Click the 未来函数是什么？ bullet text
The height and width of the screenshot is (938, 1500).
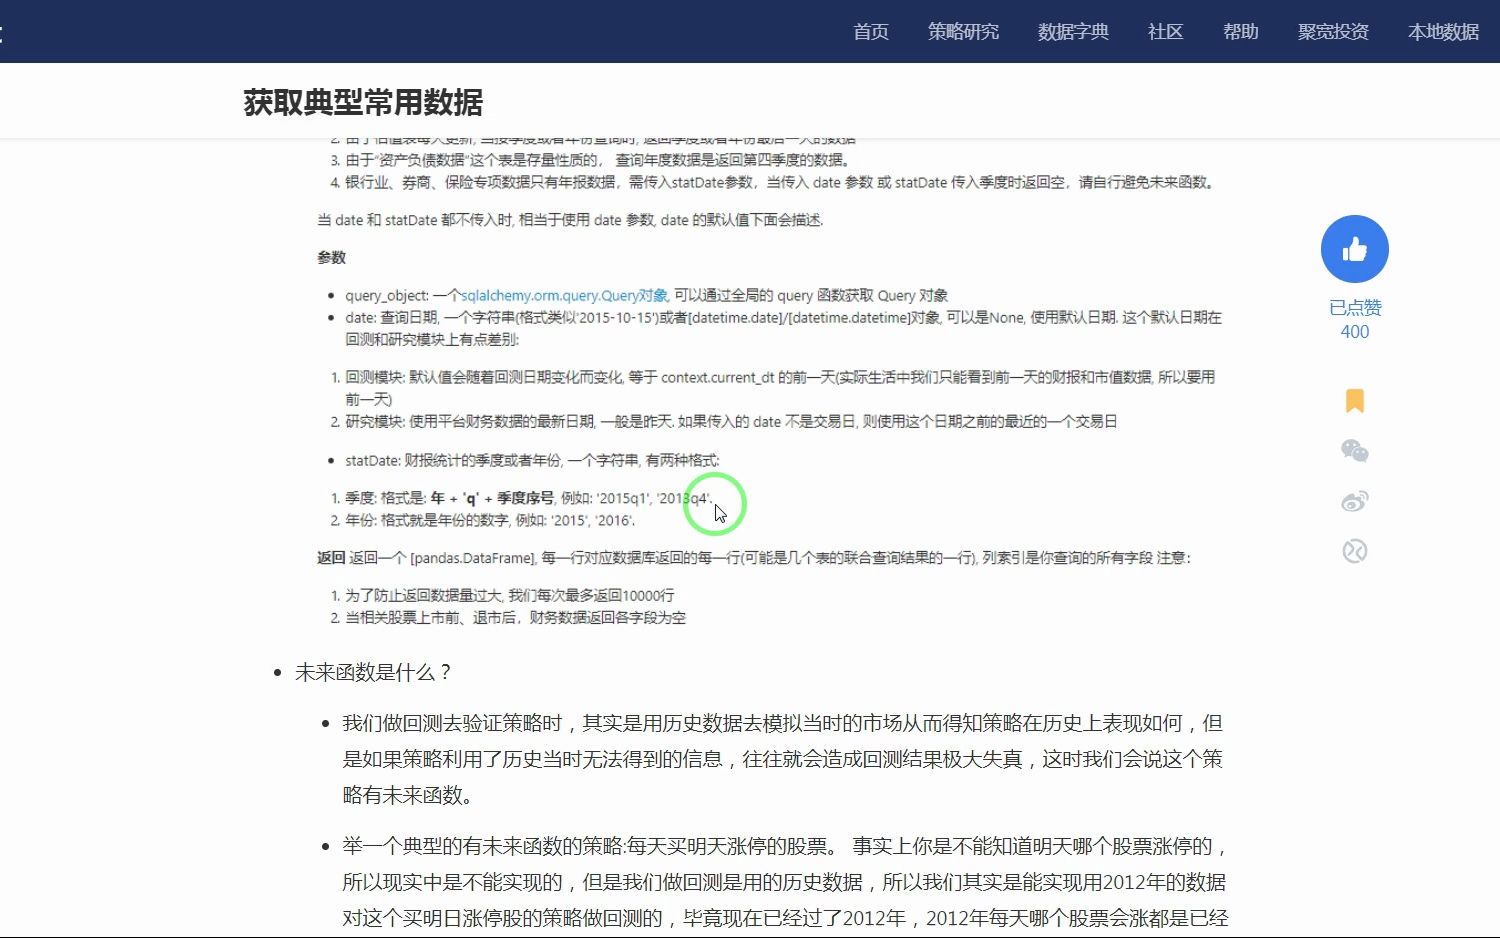coord(373,672)
